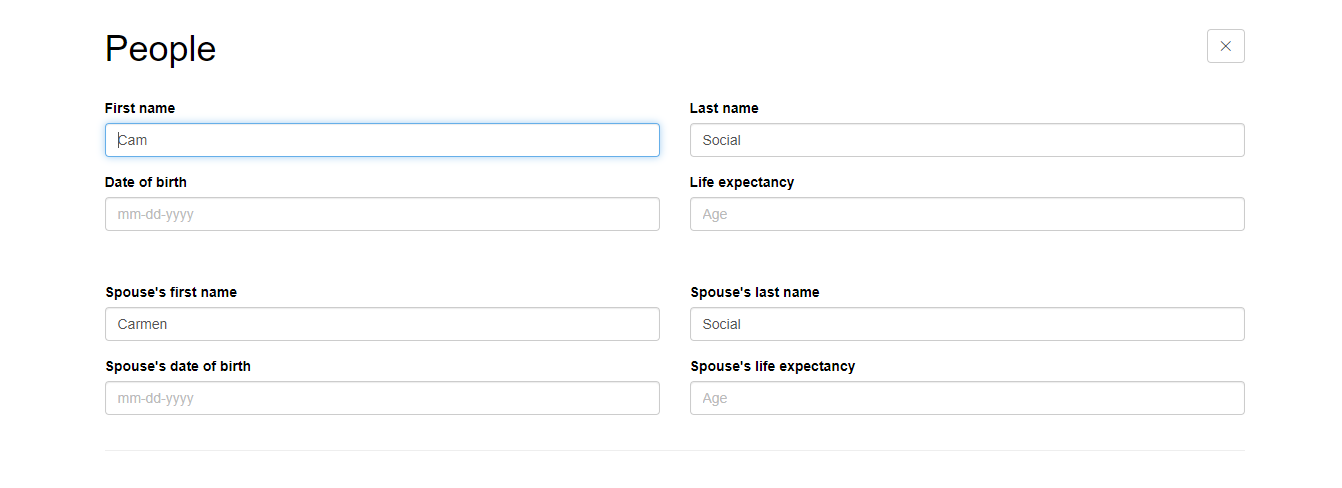Image resolution: width=1342 pixels, height=488 pixels.
Task: Click the Spouse's last name input
Action: pos(966,324)
